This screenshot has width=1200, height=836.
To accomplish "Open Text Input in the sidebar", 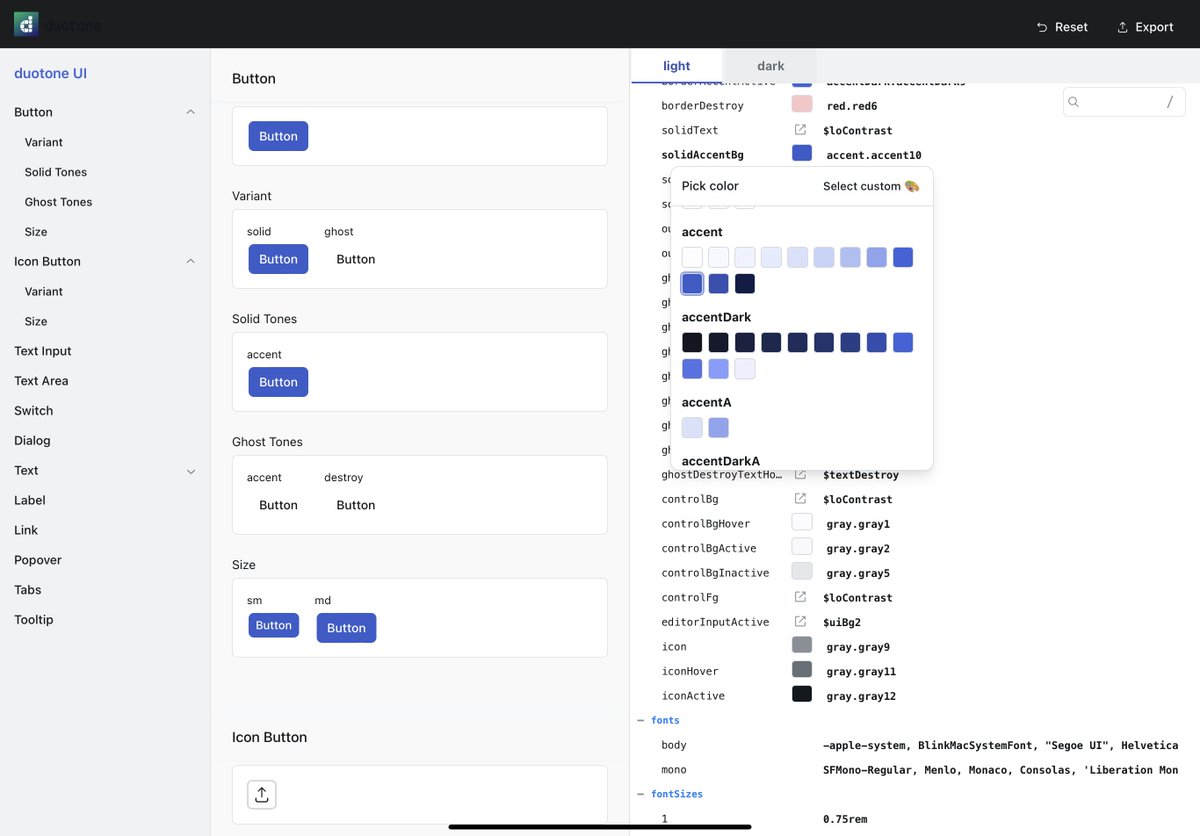I will click(x=43, y=351).
